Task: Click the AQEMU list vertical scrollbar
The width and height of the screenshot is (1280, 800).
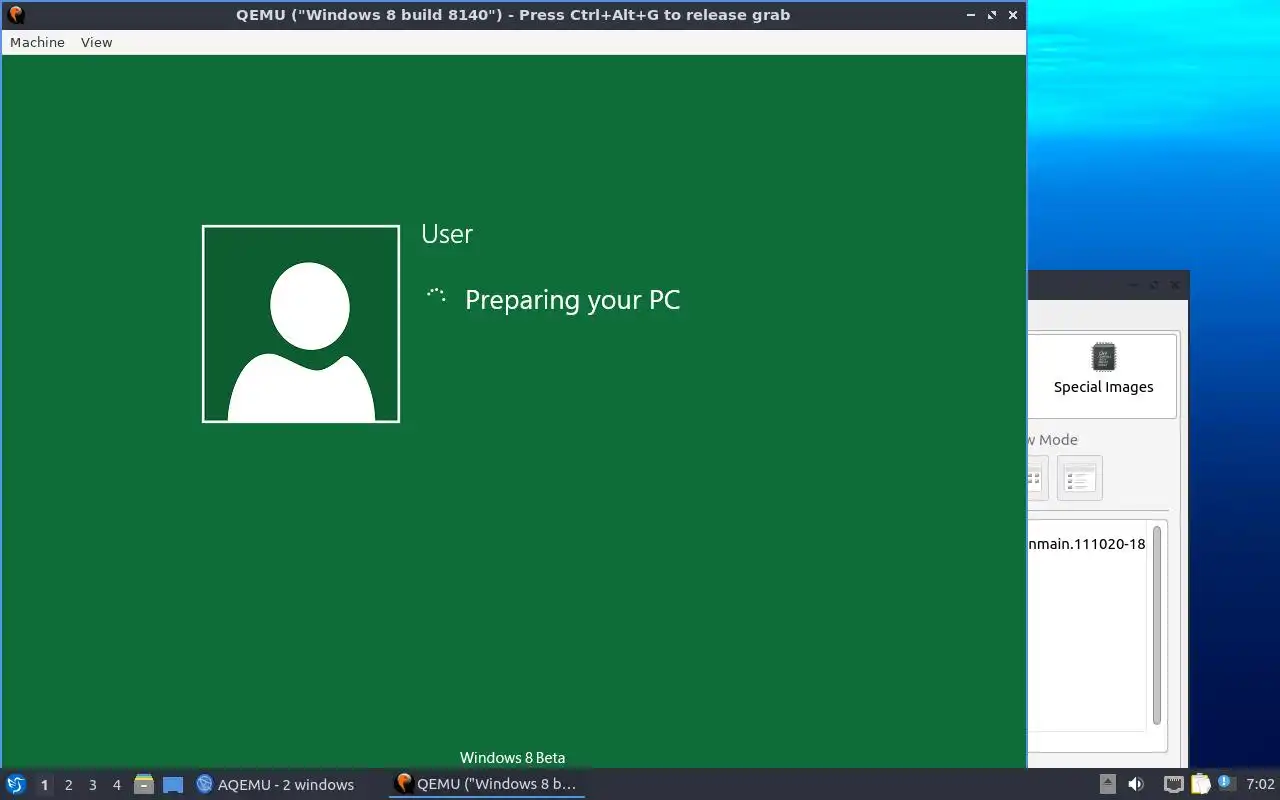Action: tap(1157, 625)
